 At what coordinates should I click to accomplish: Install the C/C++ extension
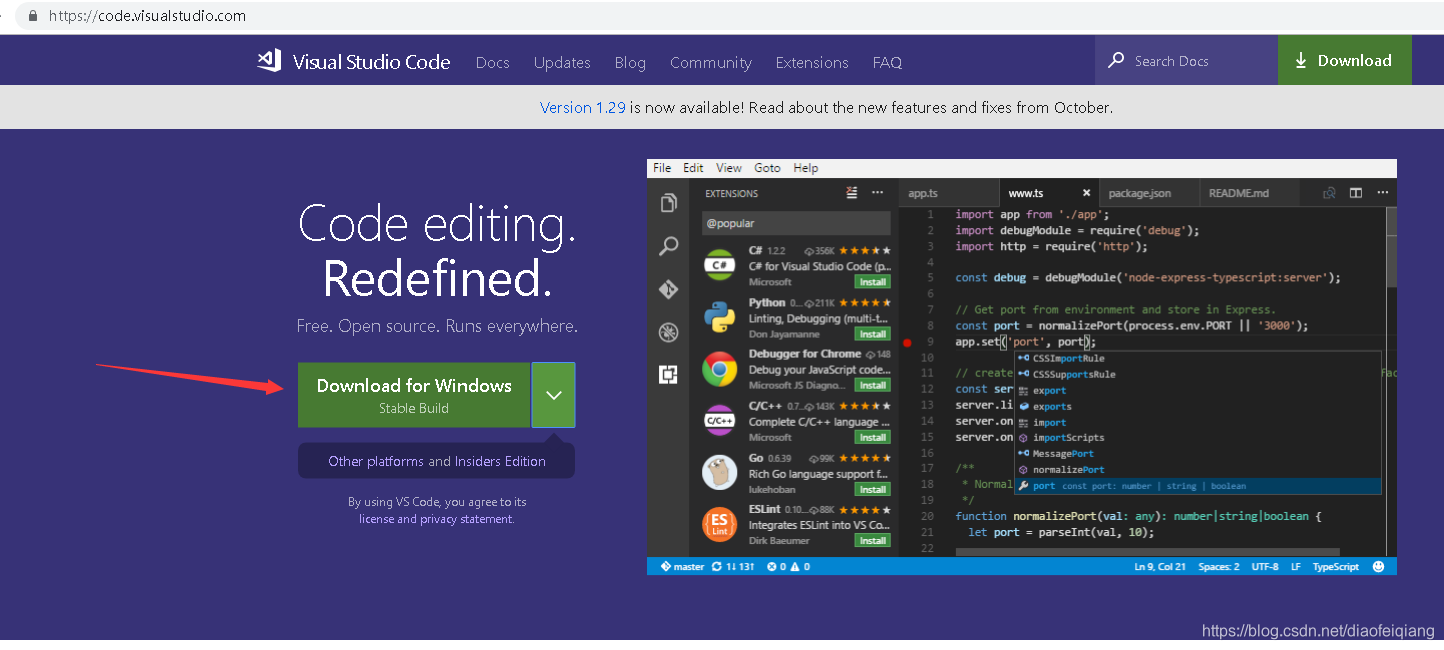click(872, 437)
